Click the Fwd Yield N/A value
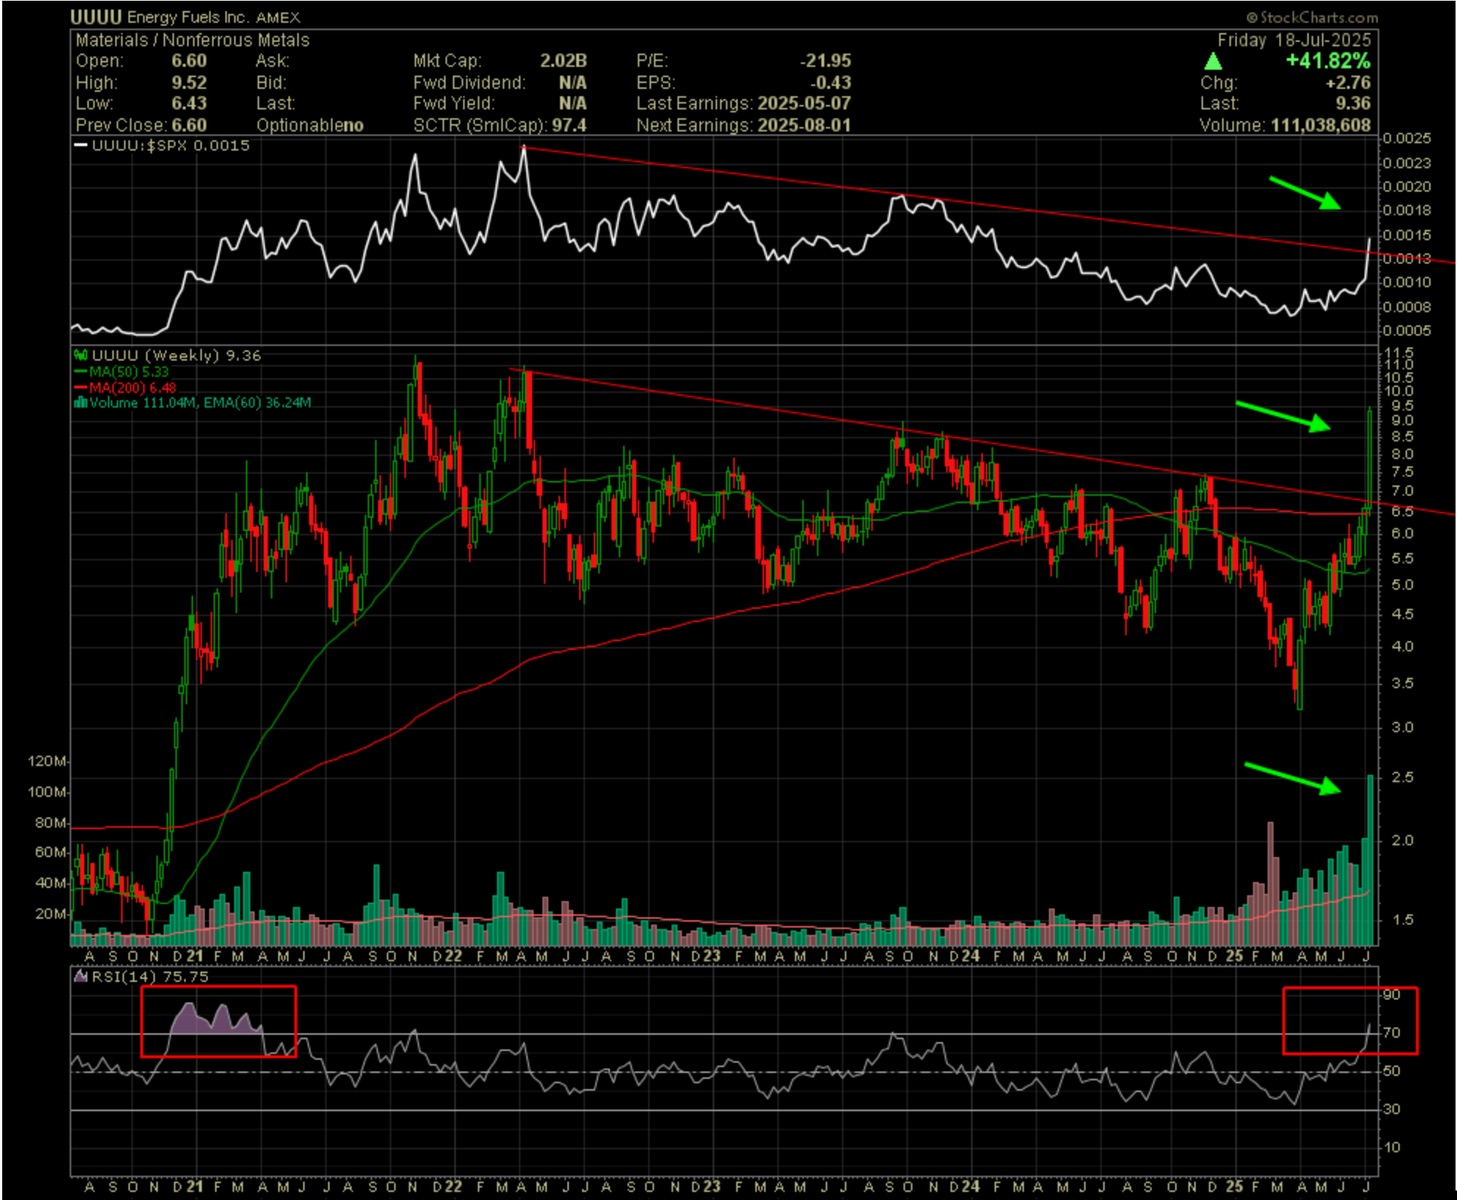The height and width of the screenshot is (1200, 1457). point(573,104)
